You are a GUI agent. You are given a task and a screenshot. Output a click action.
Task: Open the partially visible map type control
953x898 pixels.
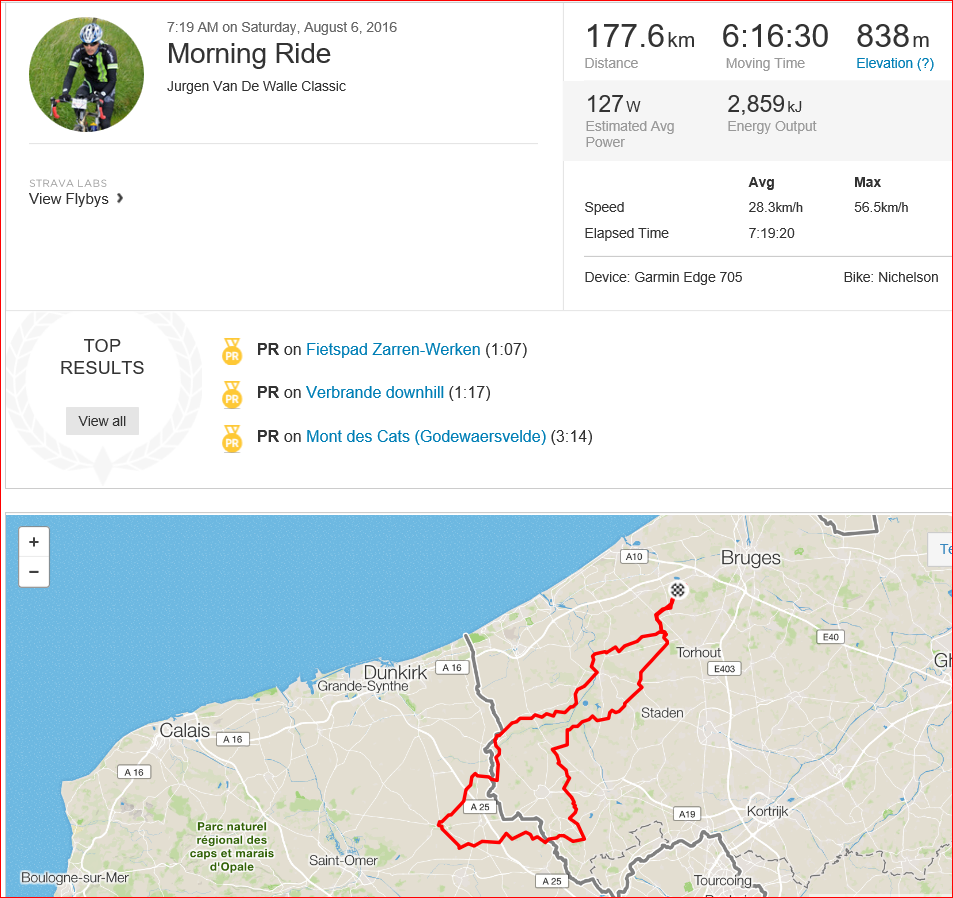[x=940, y=549]
